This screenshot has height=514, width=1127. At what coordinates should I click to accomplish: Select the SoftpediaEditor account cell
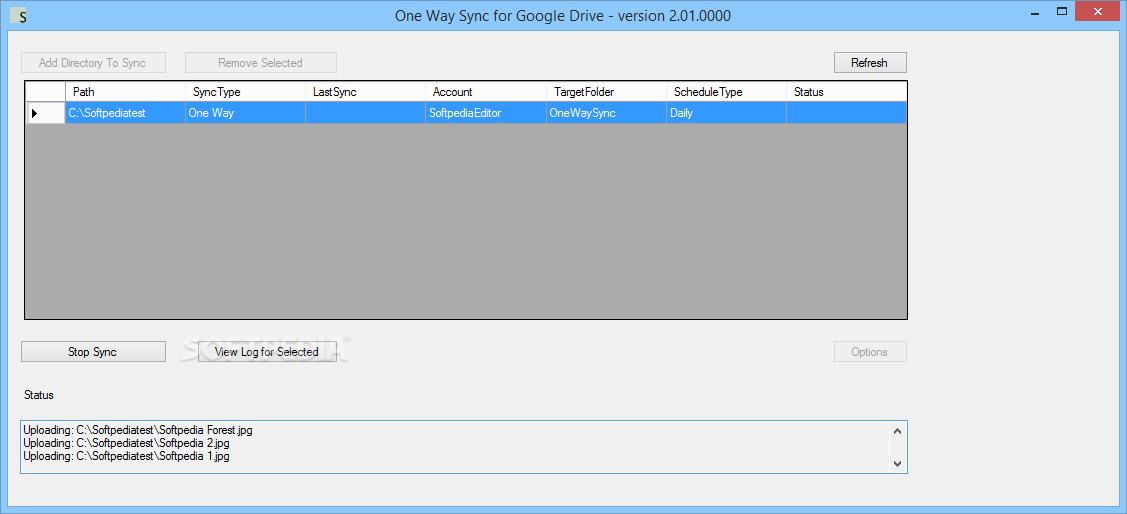pos(485,113)
